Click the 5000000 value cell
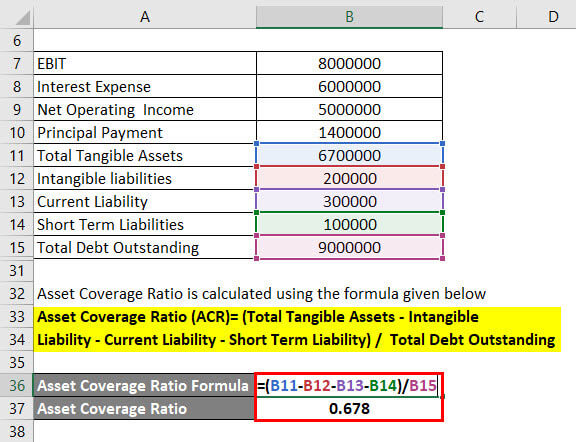576x442 pixels. pos(349,109)
